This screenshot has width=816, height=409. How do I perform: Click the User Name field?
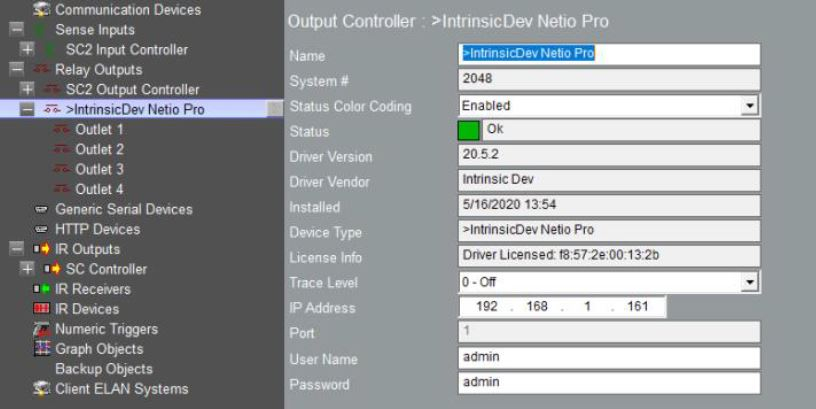click(x=609, y=358)
